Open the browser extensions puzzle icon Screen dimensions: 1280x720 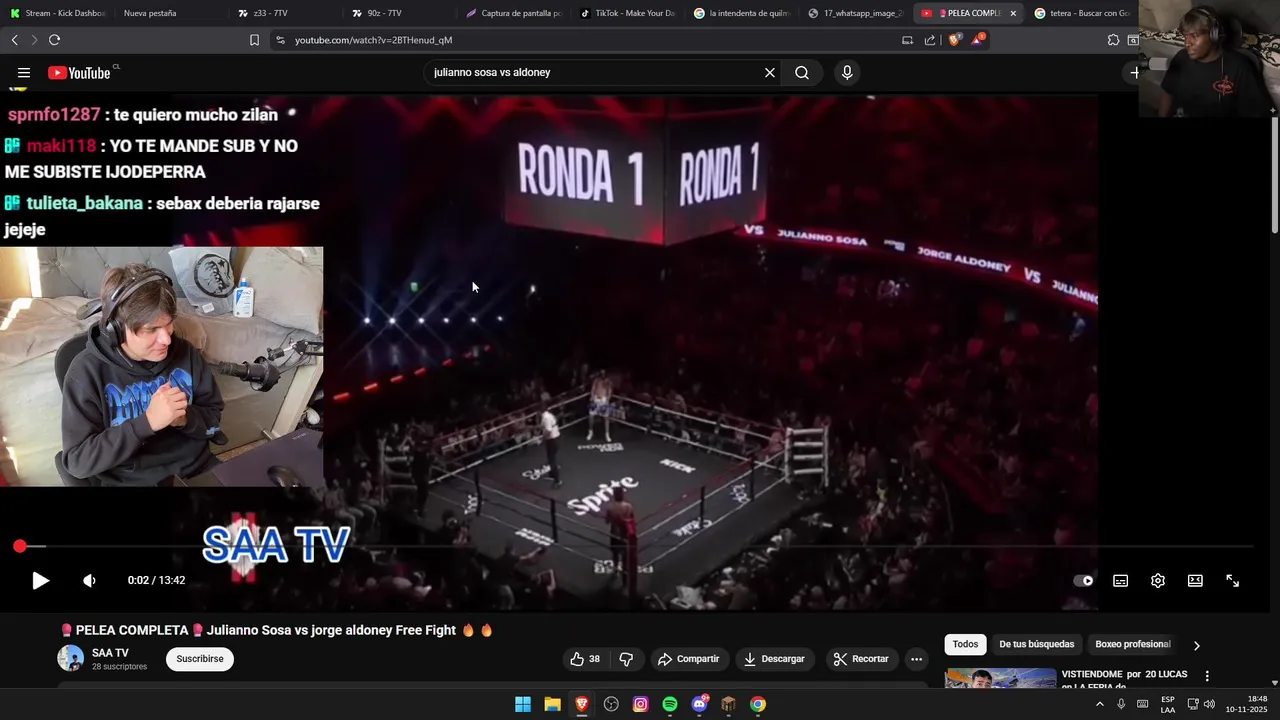[x=1113, y=40]
